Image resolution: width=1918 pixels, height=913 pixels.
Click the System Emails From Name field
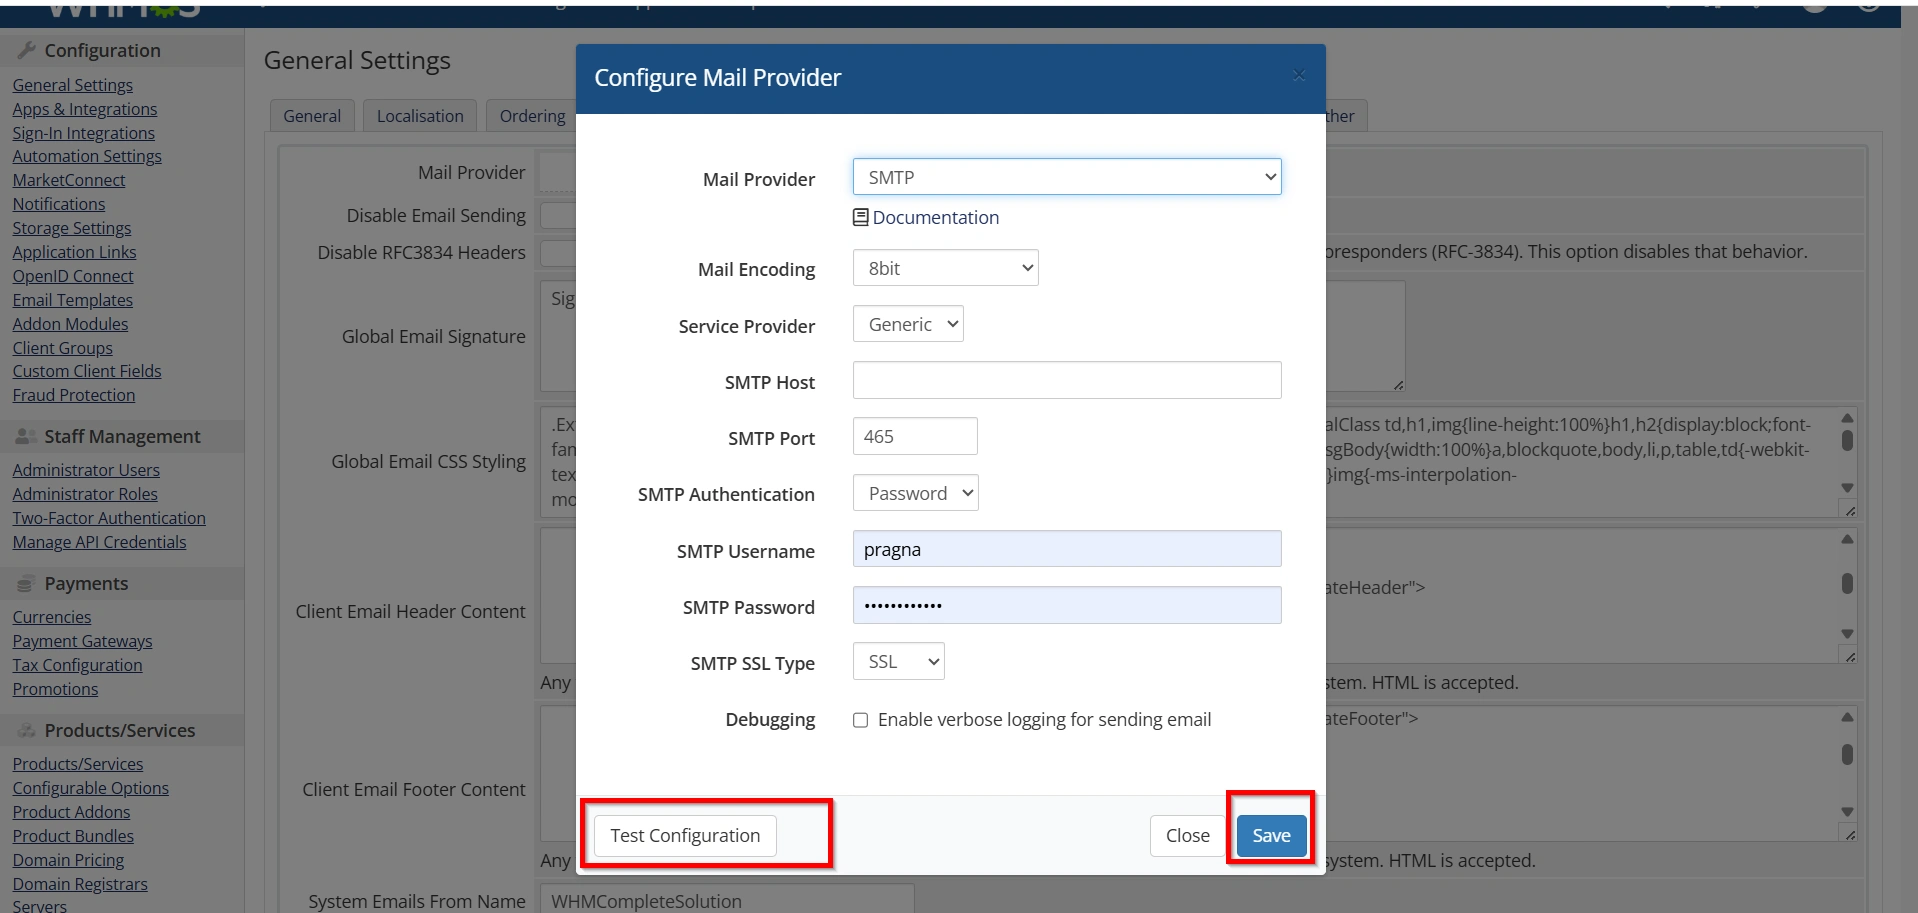click(x=727, y=900)
